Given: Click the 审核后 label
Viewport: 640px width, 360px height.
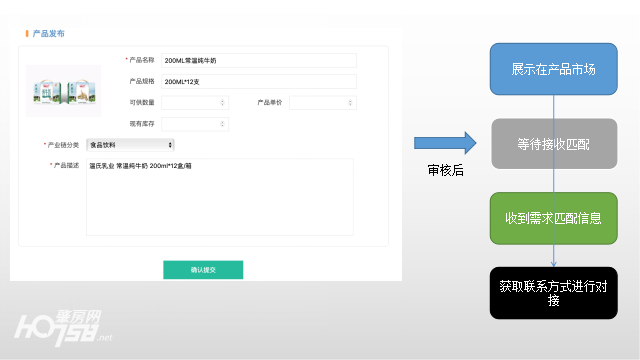Looking at the screenshot, I should pyautogui.click(x=445, y=170).
